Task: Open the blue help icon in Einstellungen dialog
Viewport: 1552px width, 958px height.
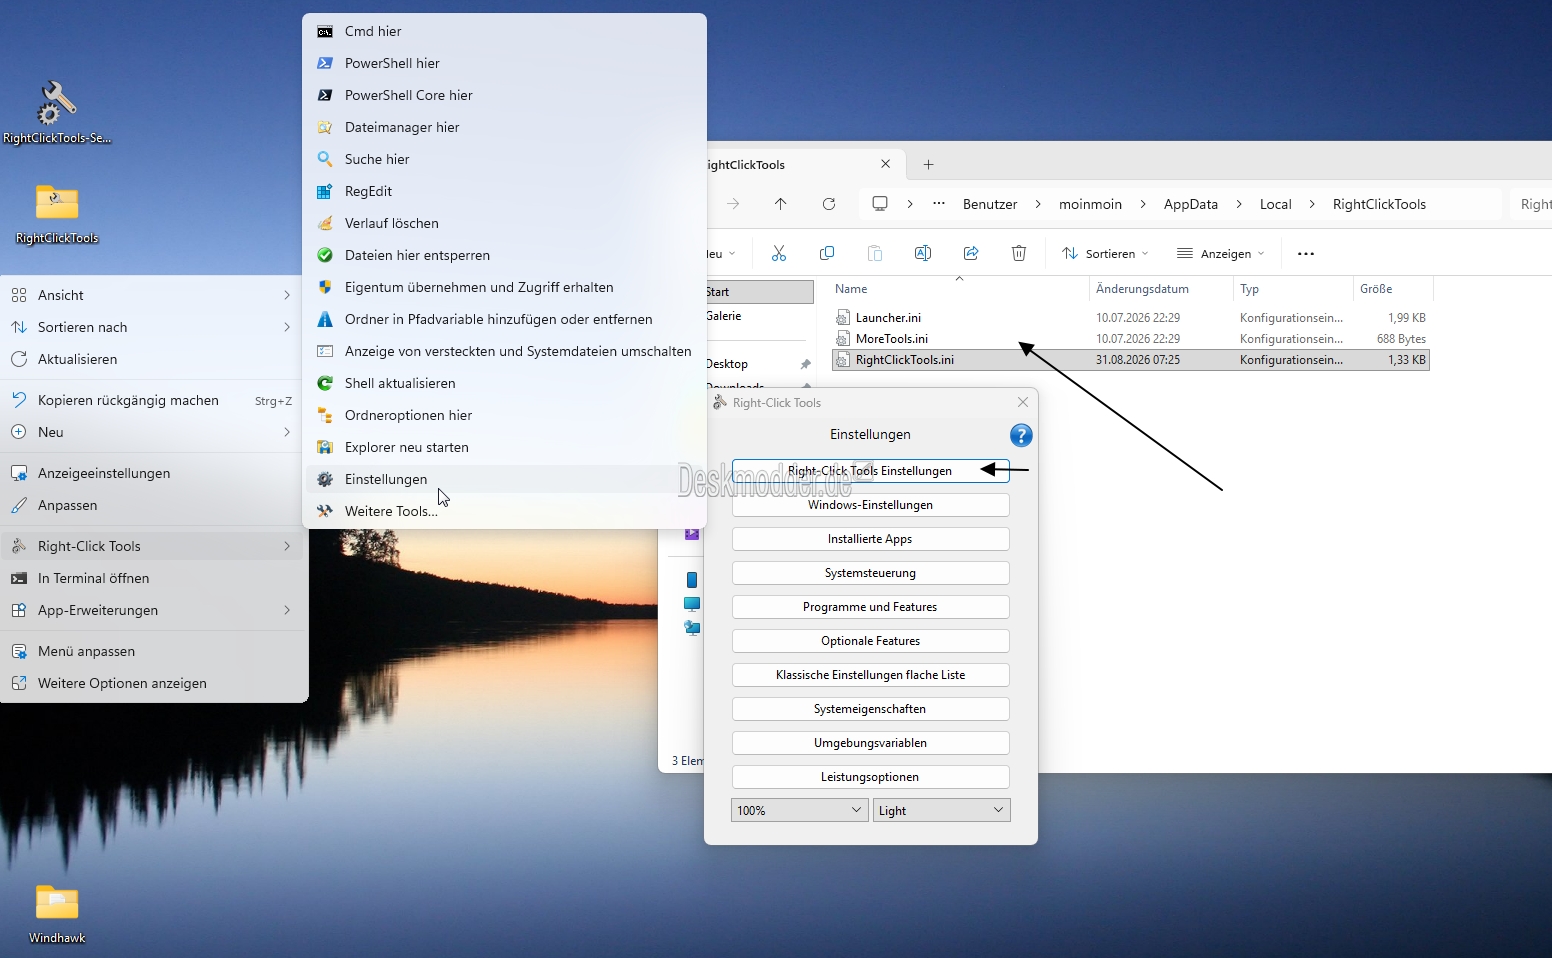Action: pyautogui.click(x=1021, y=435)
